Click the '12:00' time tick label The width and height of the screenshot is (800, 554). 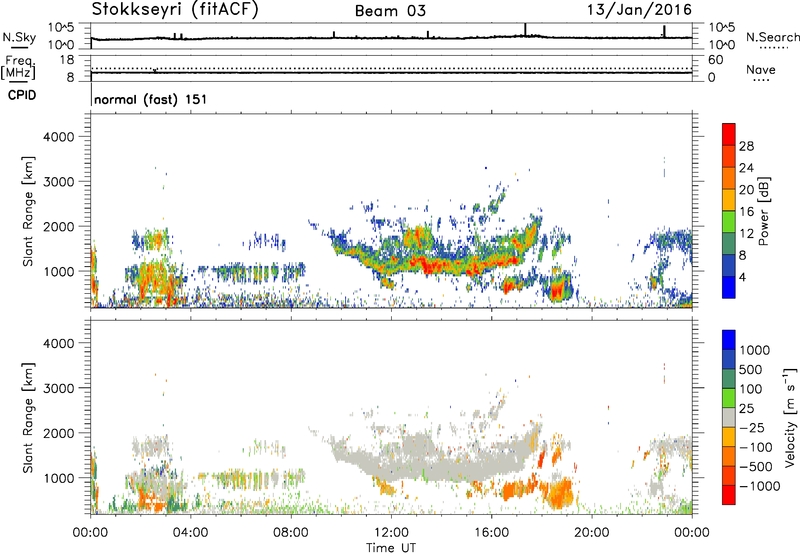point(391,533)
